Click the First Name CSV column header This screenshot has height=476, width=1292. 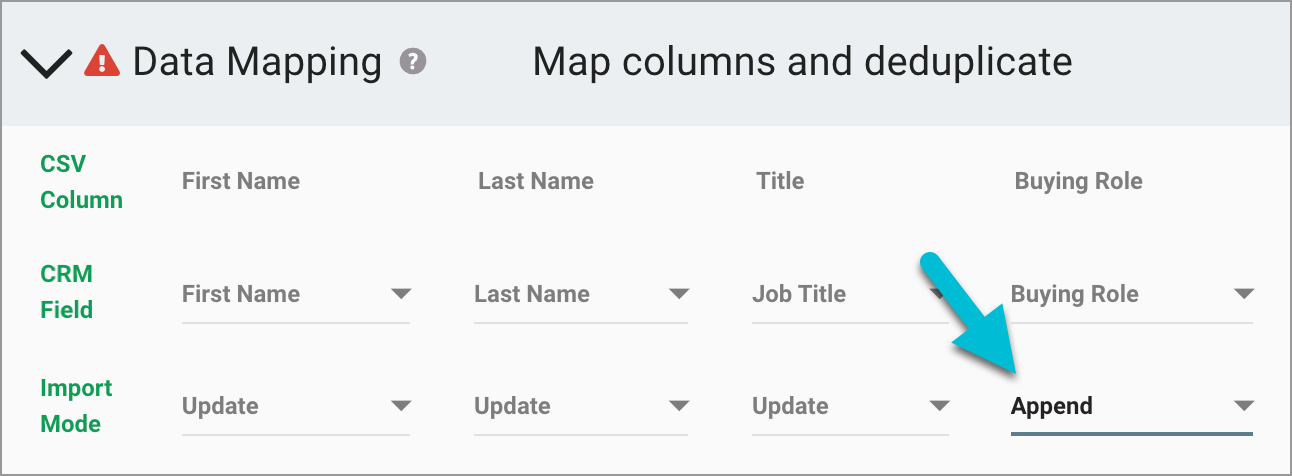tap(241, 181)
